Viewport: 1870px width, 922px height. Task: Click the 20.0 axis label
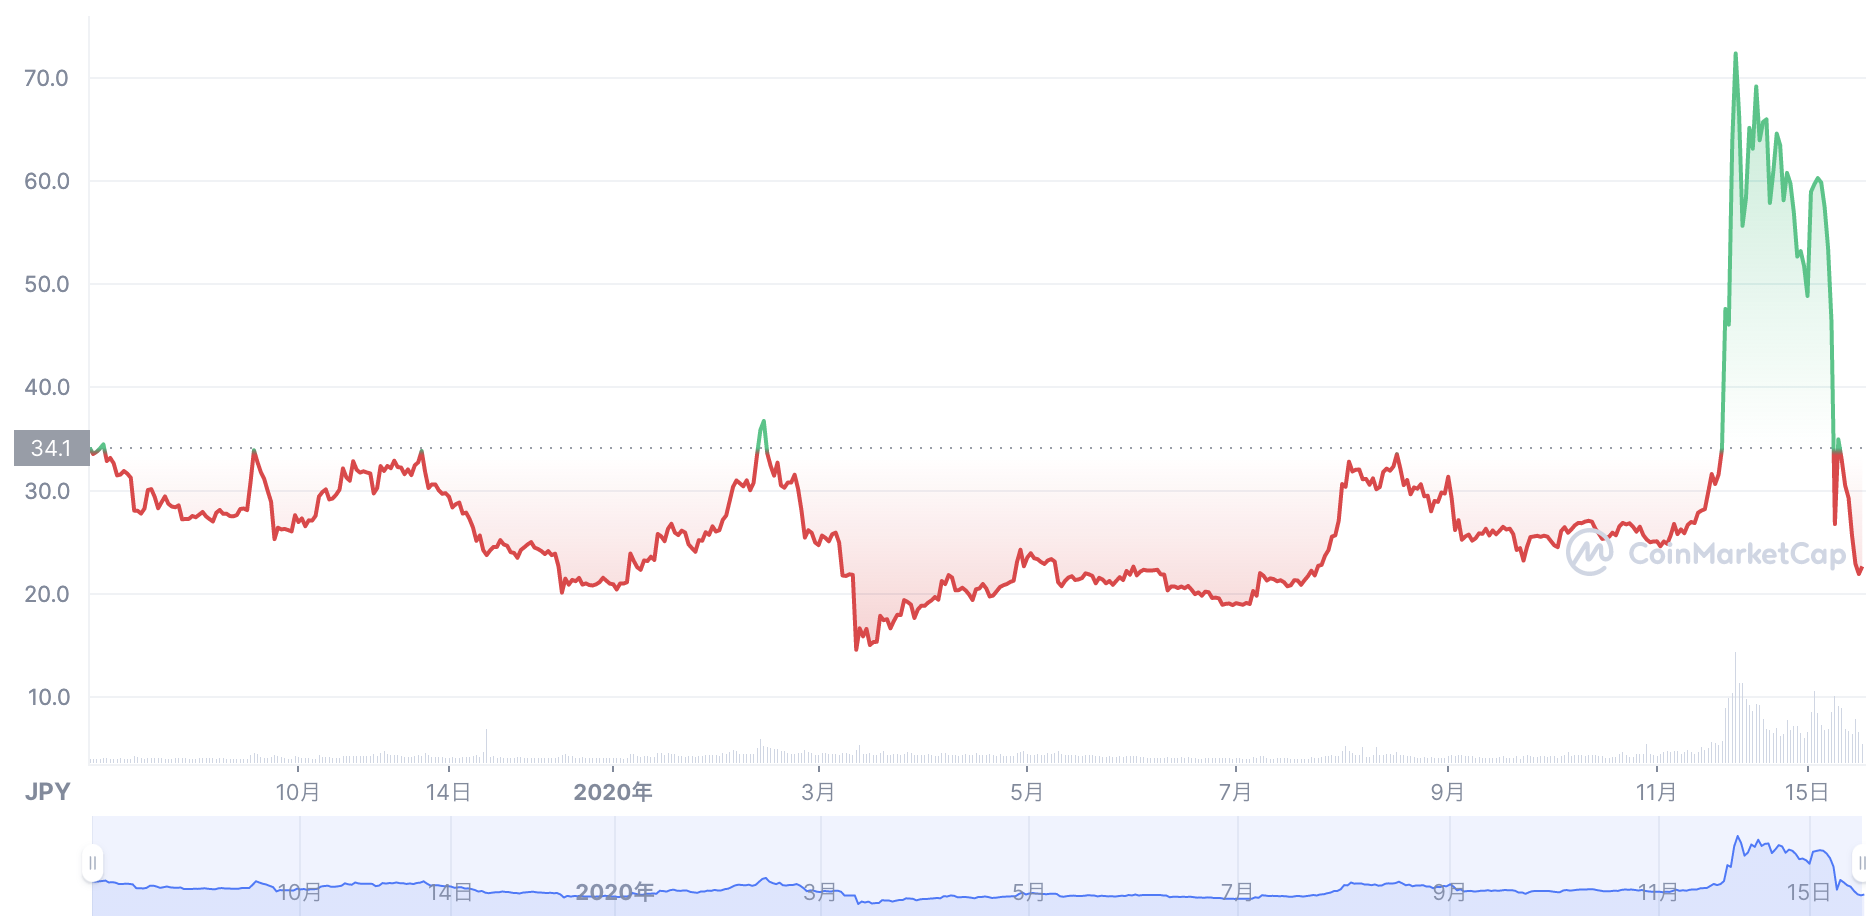pos(46,594)
